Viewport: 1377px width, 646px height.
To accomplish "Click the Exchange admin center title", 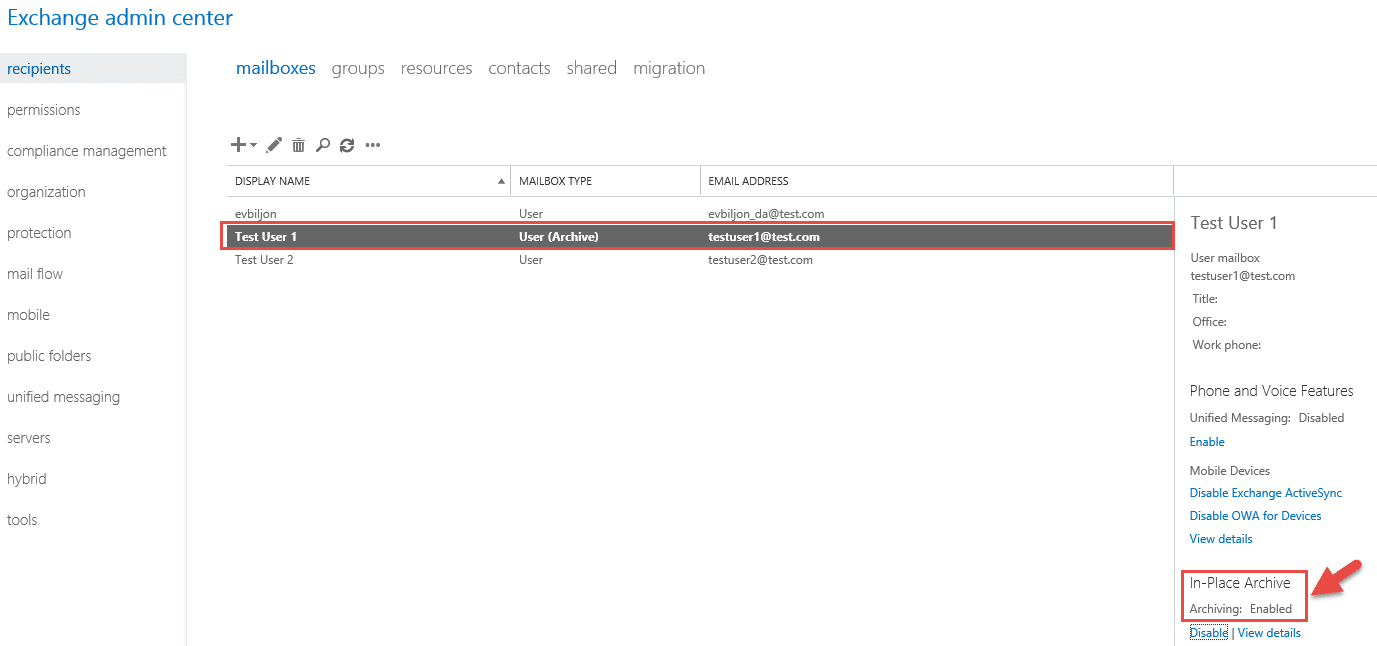I will tap(120, 17).
